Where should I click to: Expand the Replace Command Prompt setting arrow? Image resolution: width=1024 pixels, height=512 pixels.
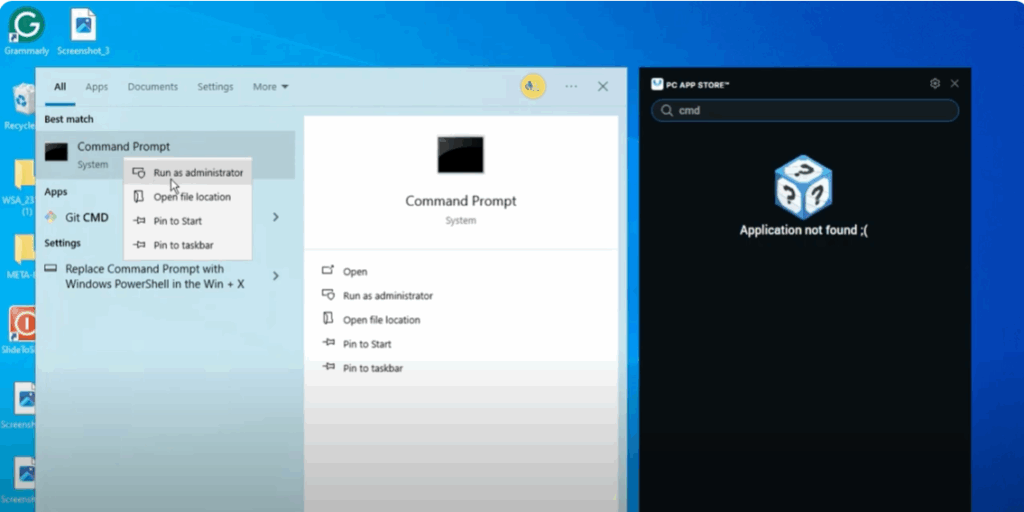(276, 276)
